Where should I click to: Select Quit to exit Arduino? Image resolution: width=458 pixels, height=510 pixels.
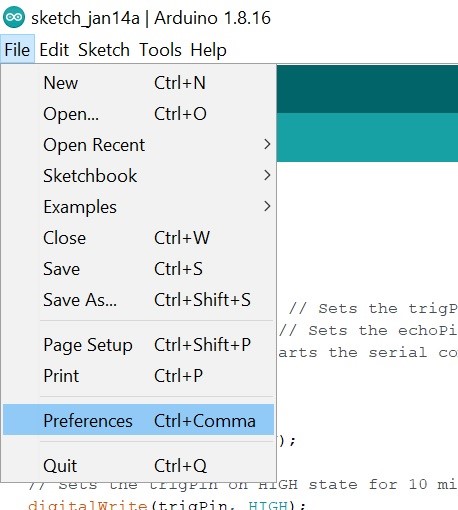138,466
